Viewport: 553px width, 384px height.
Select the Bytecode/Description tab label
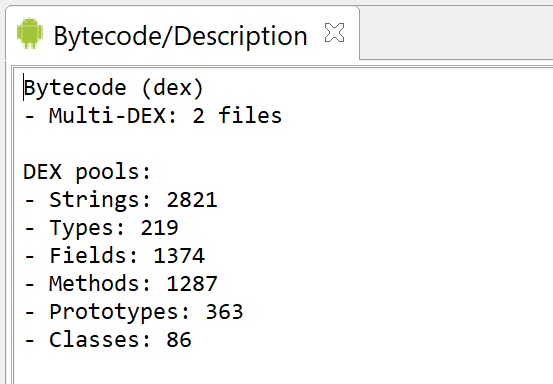(180, 36)
